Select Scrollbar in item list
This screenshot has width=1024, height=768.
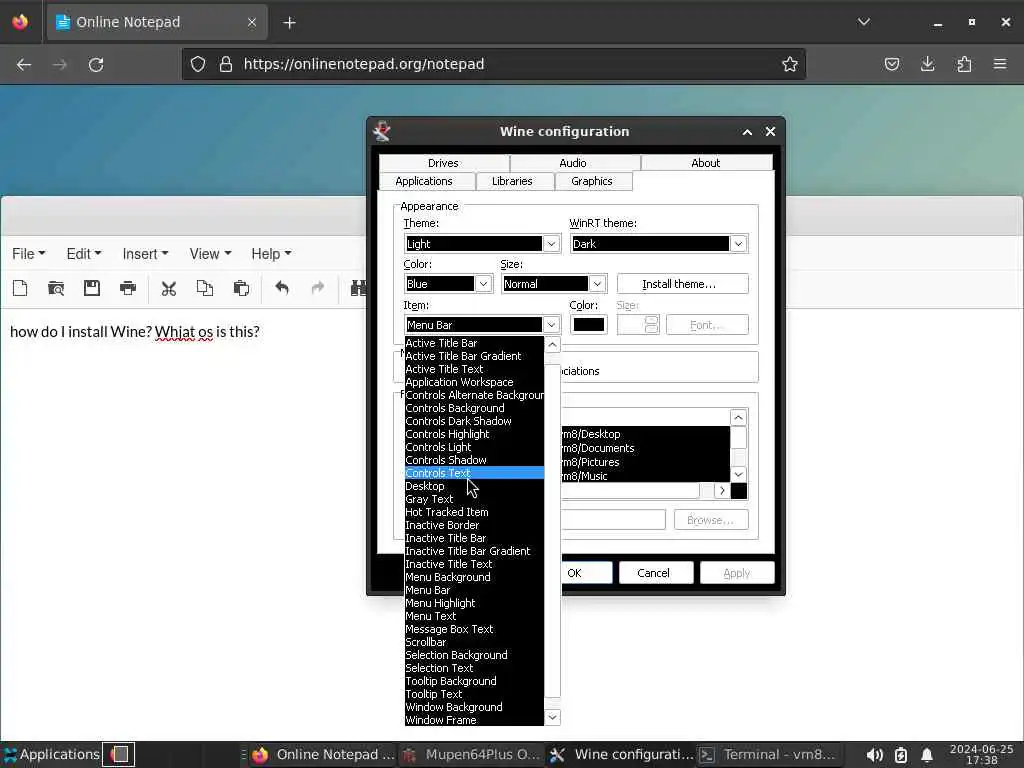tap(474, 642)
